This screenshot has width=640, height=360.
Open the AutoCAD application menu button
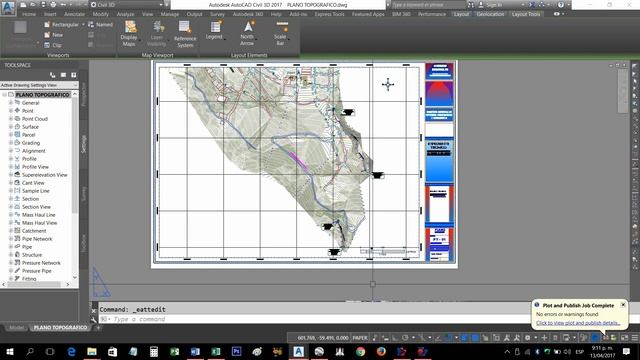pos(8,7)
